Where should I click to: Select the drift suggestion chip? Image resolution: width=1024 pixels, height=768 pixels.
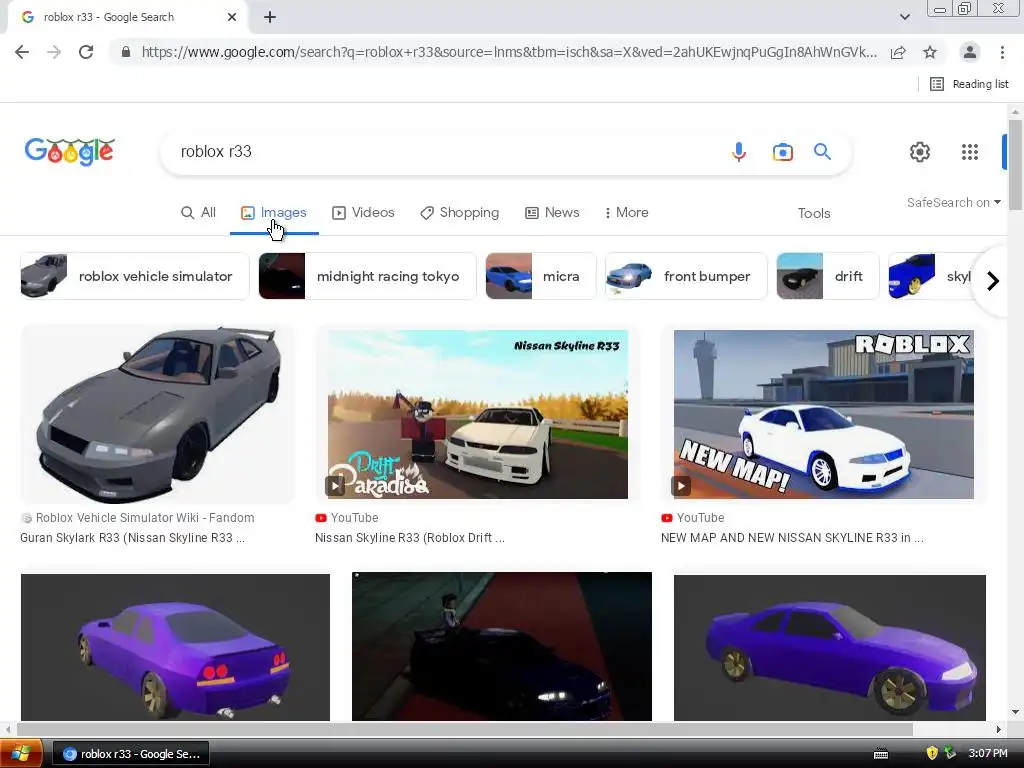pyautogui.click(x=827, y=276)
